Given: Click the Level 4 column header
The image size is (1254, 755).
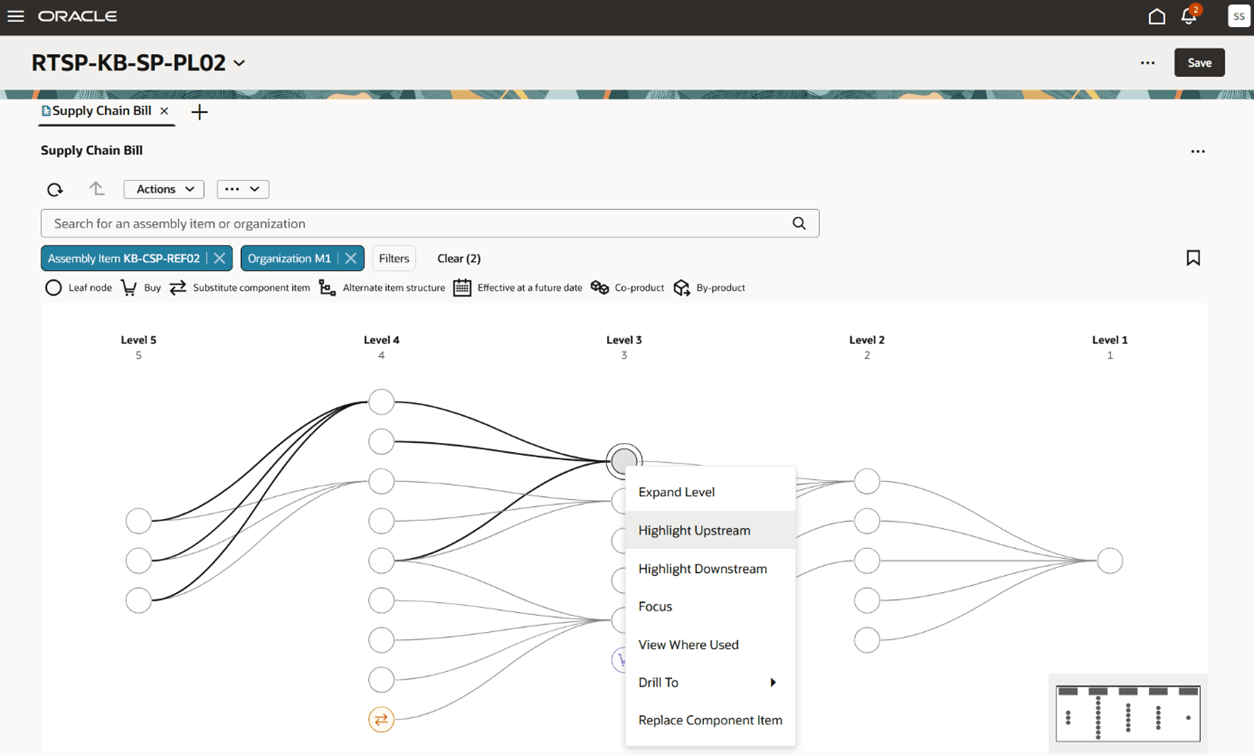Looking at the screenshot, I should [381, 340].
